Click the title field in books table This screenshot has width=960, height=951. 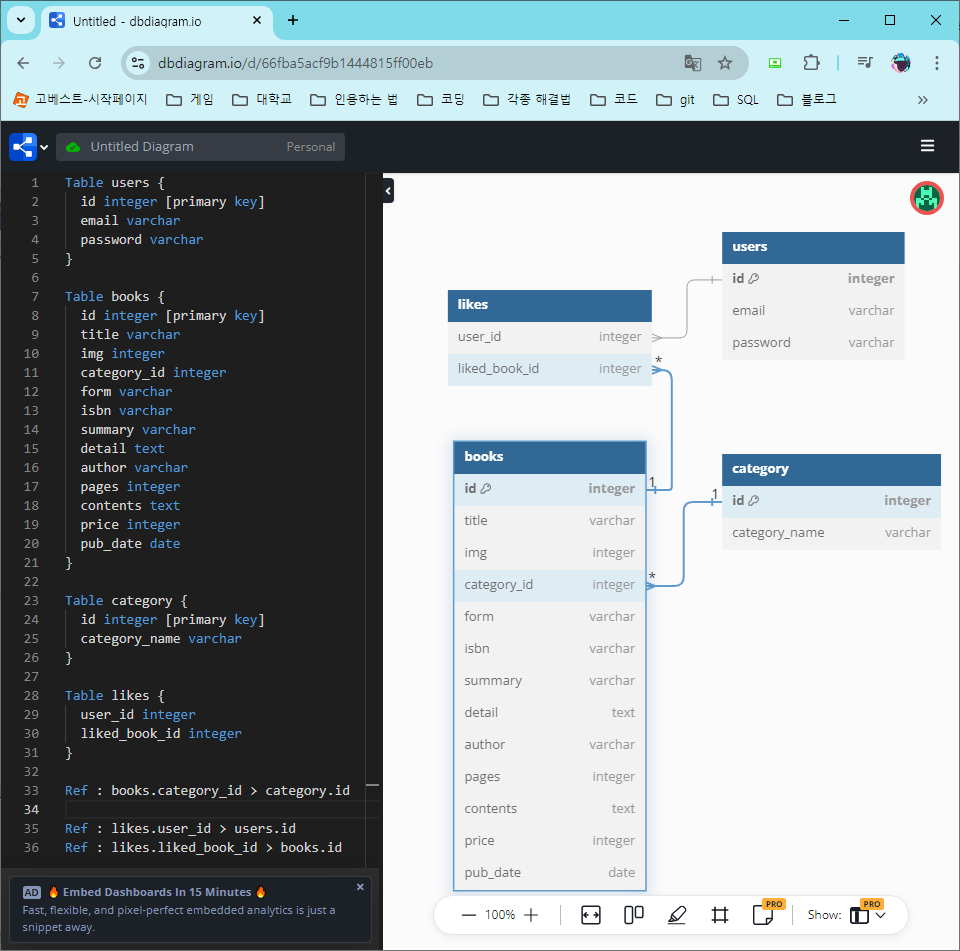[x=549, y=521]
